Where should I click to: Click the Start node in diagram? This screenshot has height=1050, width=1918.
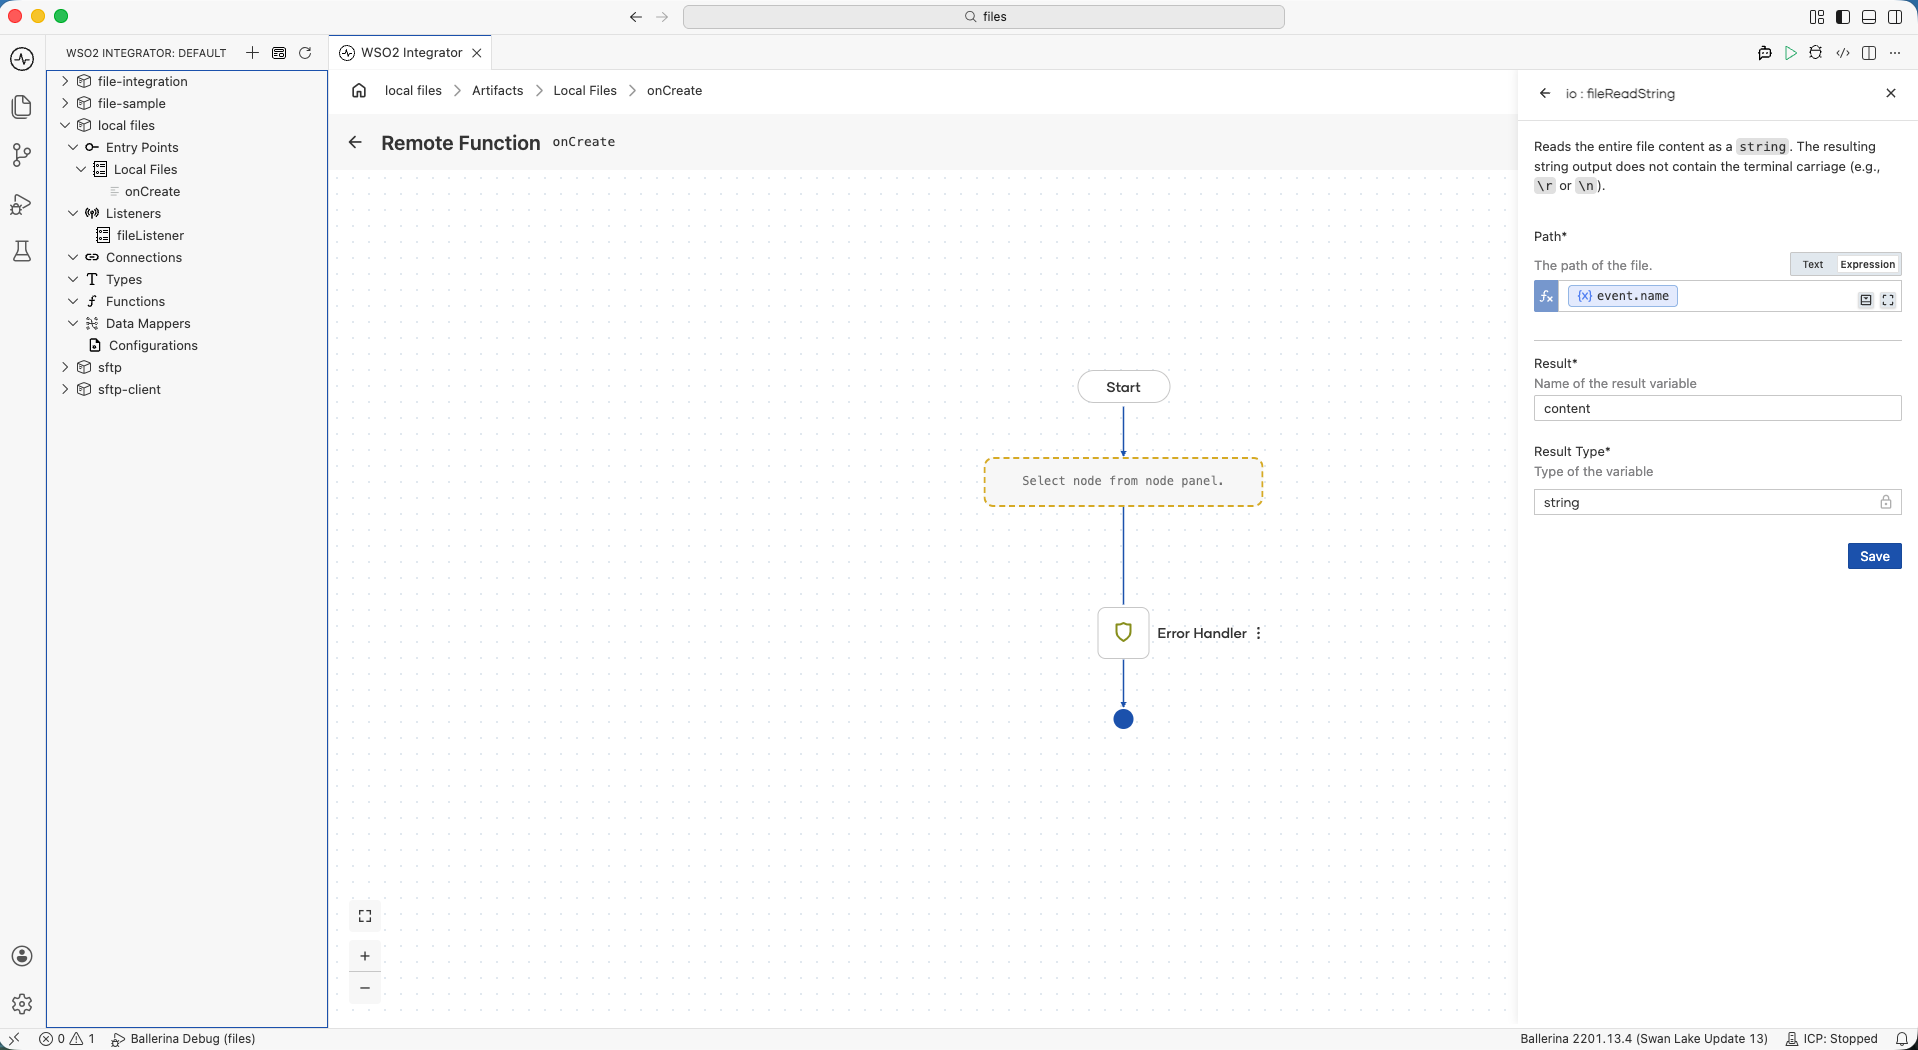point(1123,387)
